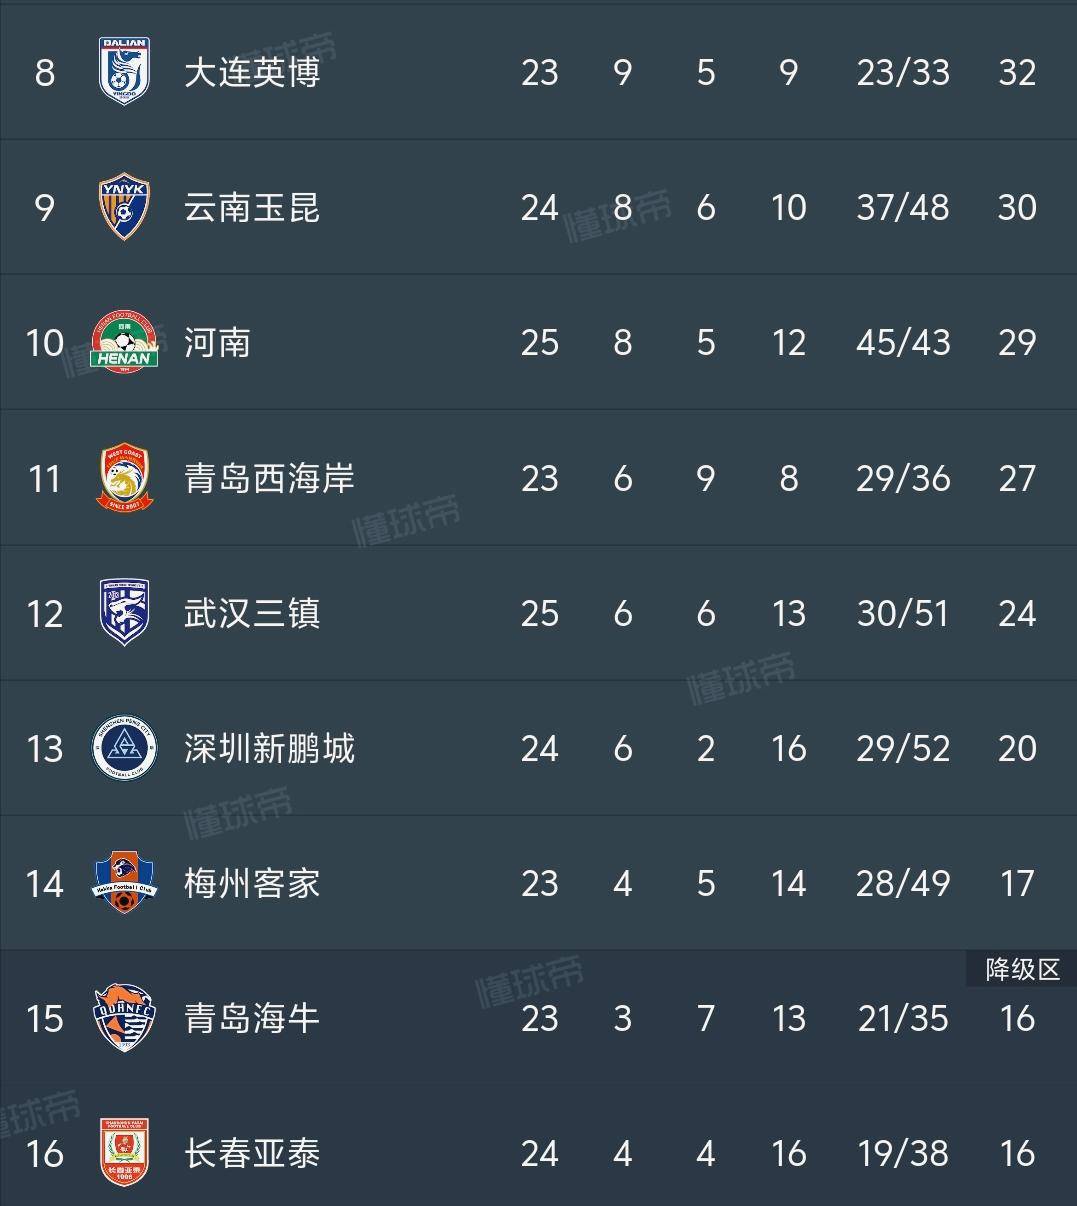Click the 45/43 goal record for Henan

(903, 343)
